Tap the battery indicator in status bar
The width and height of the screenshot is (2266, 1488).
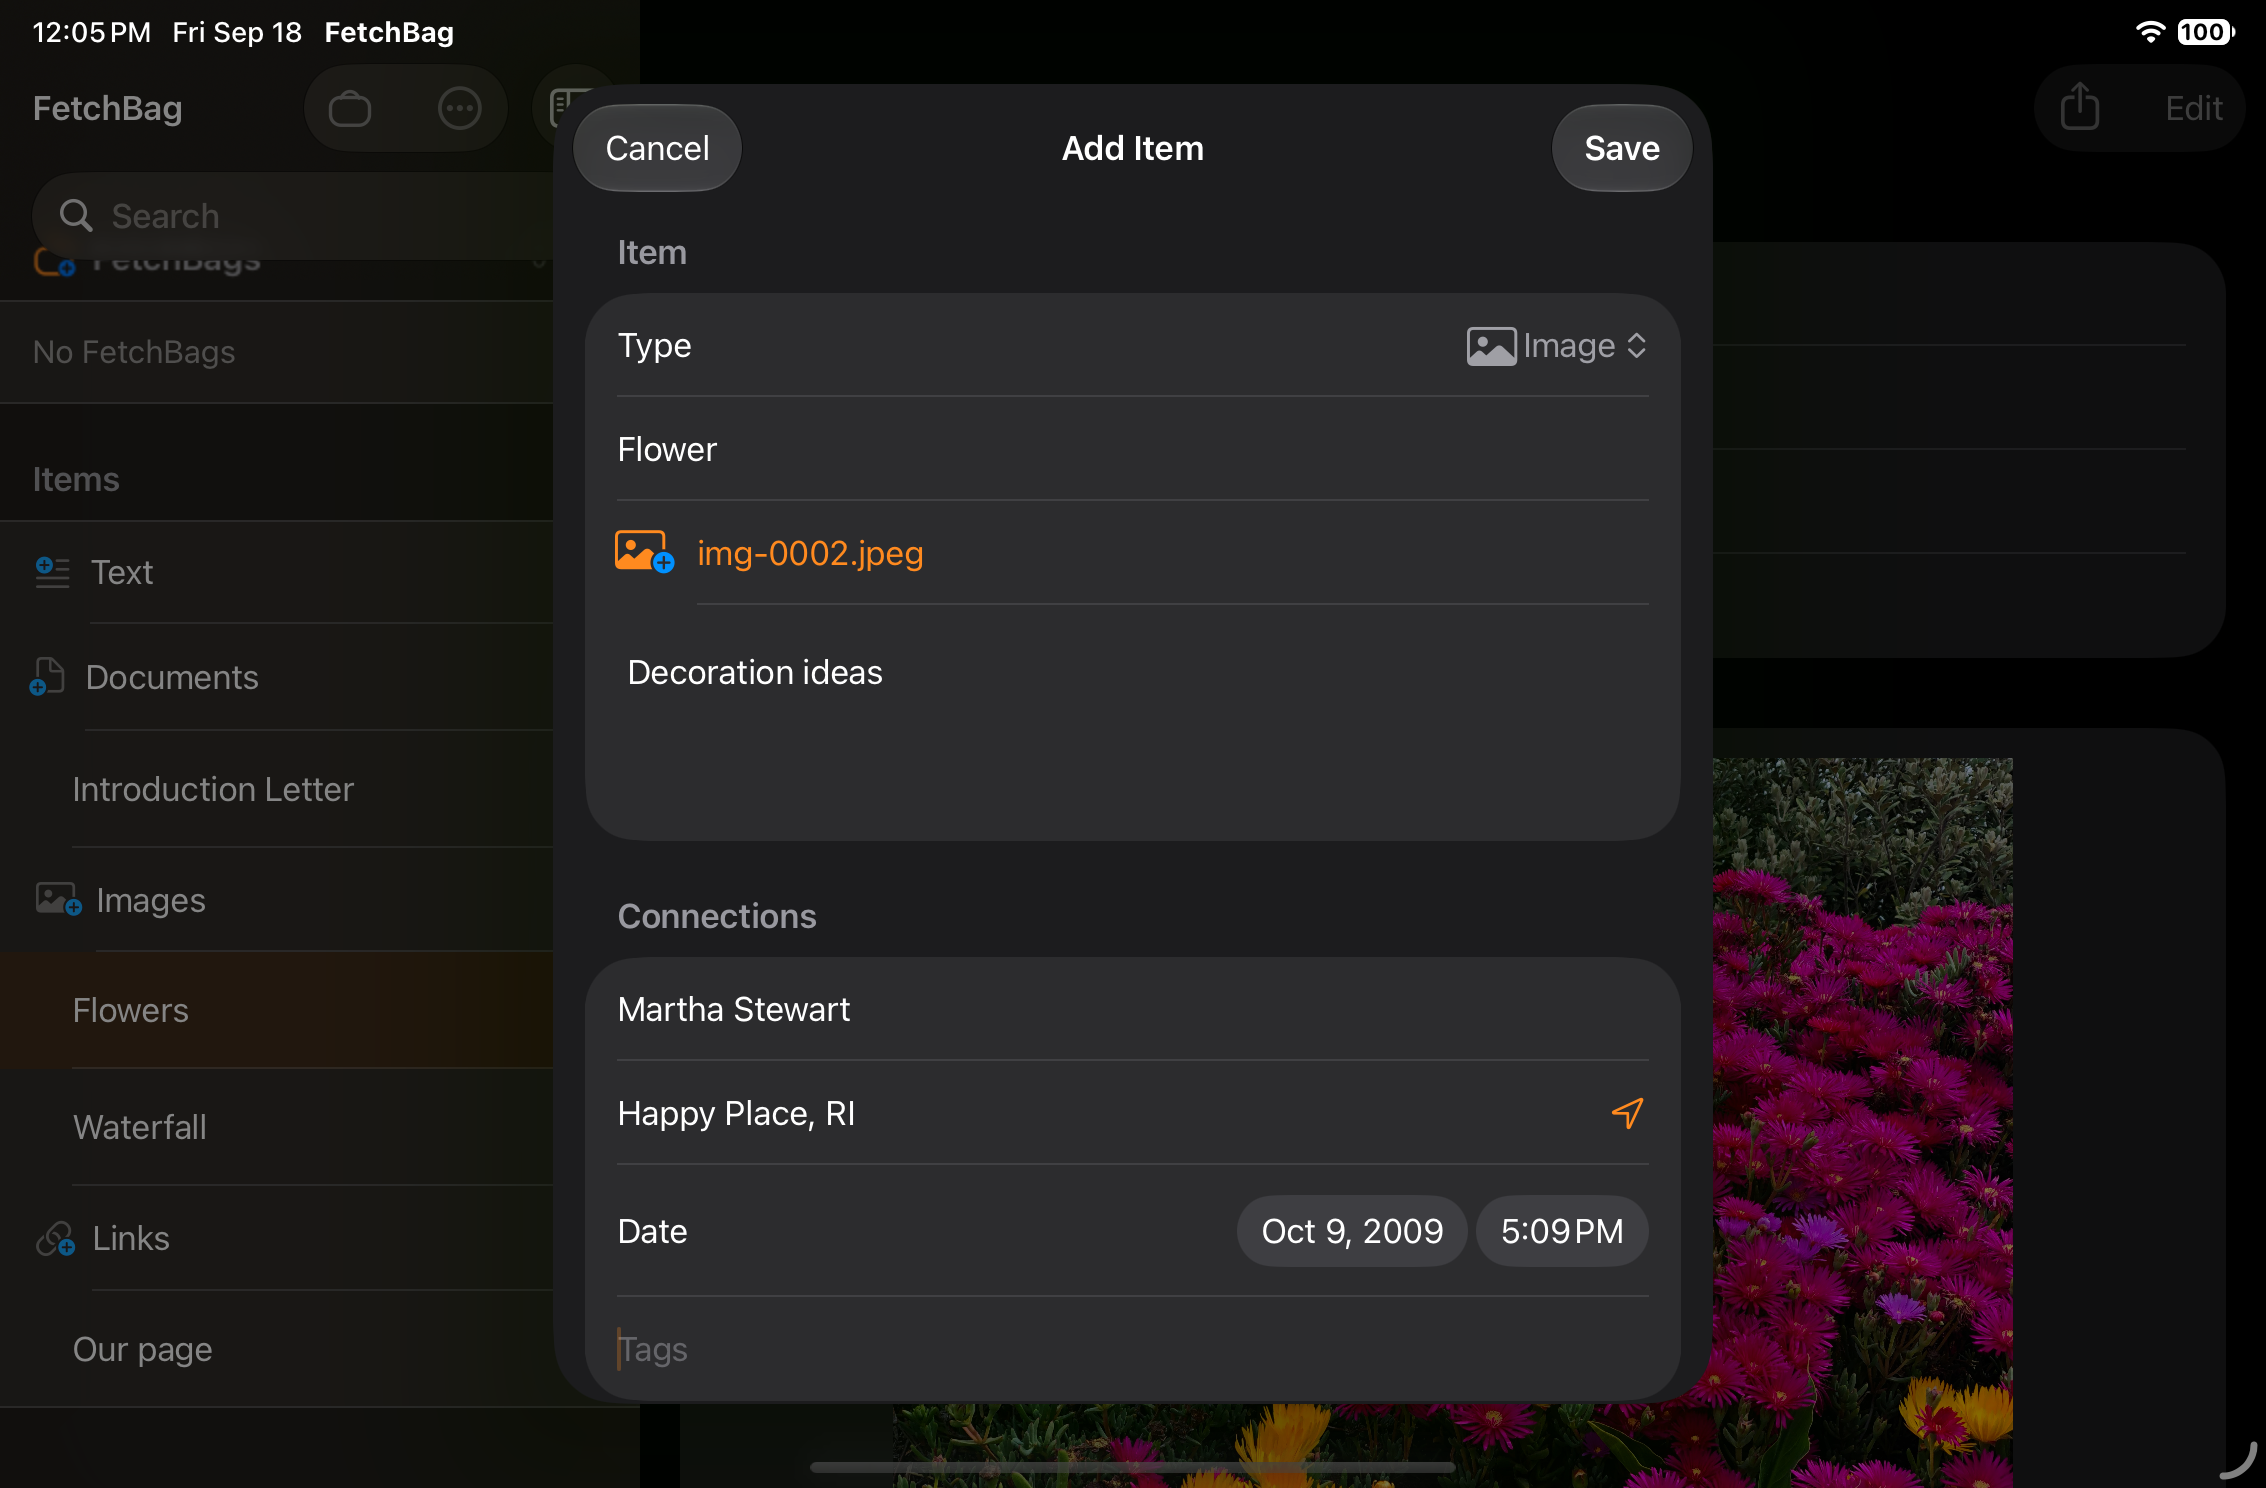[x=2204, y=32]
